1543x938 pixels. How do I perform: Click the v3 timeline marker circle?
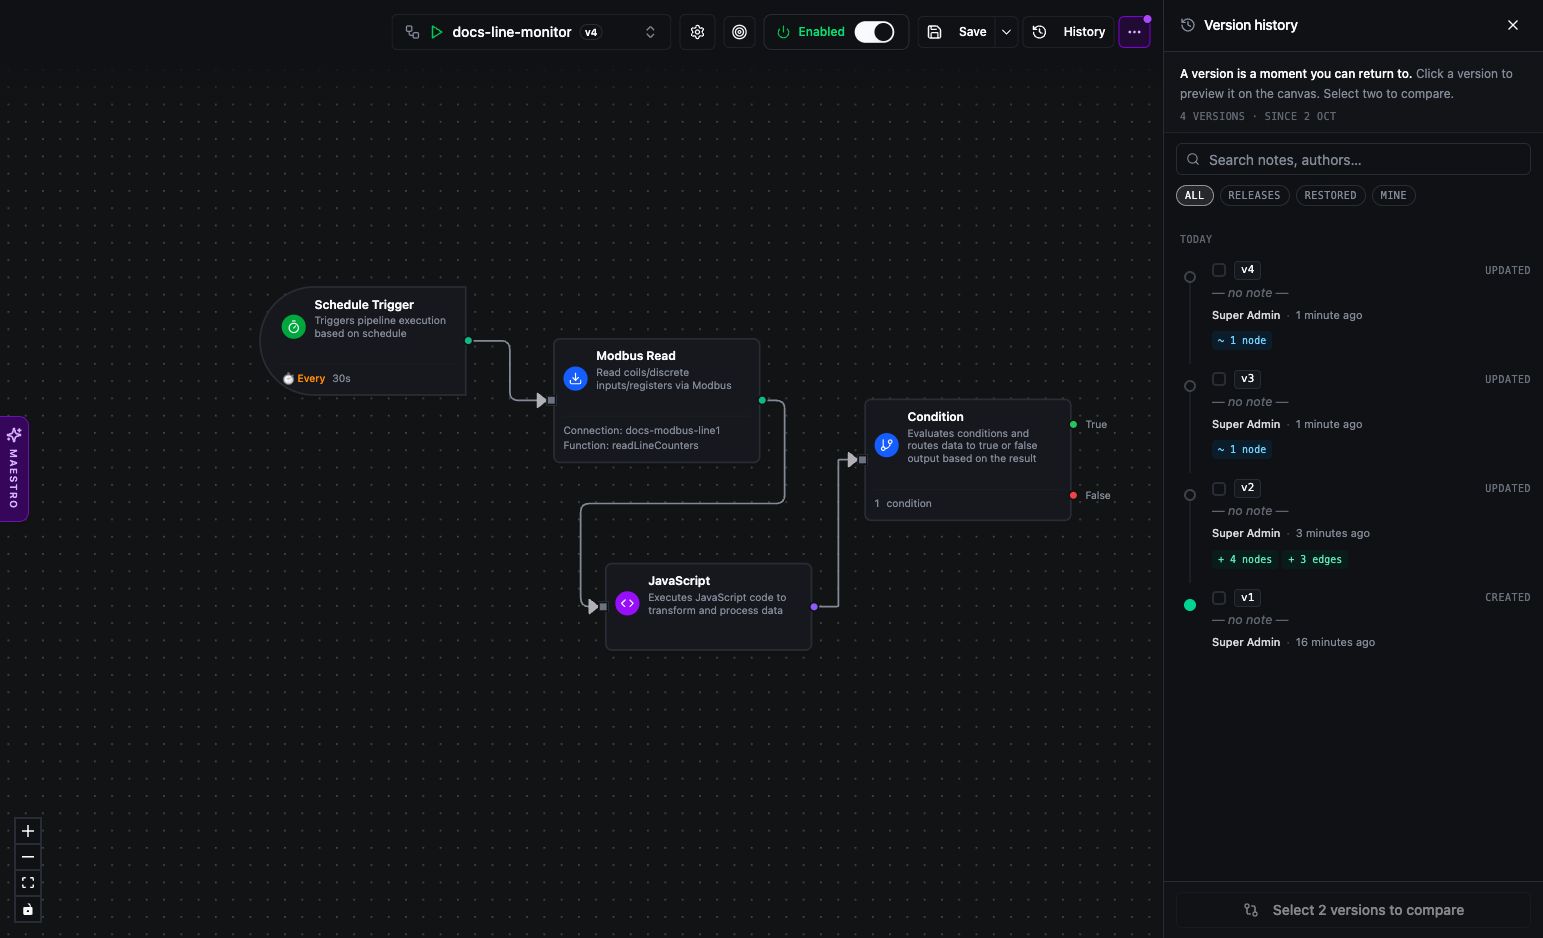(1190, 386)
